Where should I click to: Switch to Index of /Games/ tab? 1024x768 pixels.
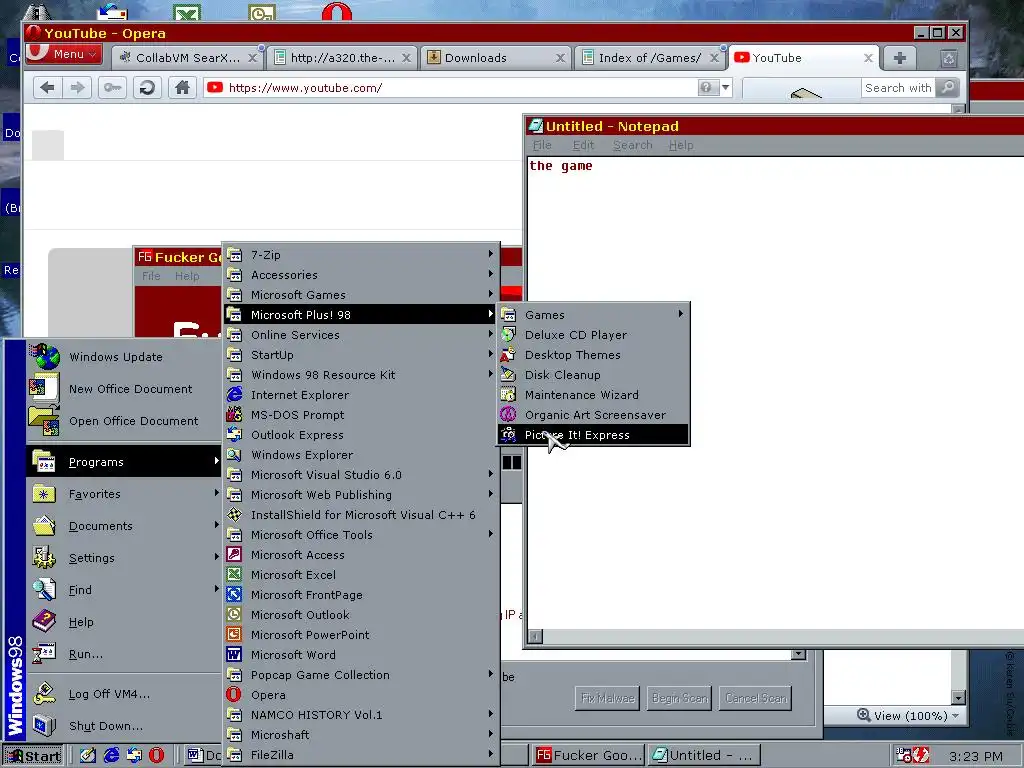click(x=649, y=58)
